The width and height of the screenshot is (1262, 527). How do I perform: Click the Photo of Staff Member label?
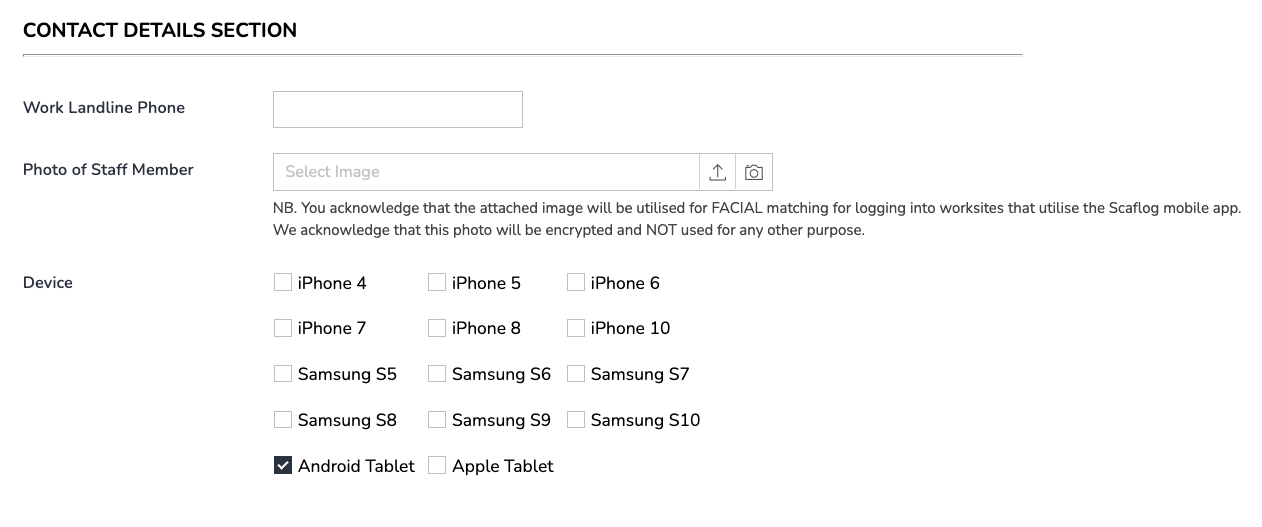pos(108,170)
